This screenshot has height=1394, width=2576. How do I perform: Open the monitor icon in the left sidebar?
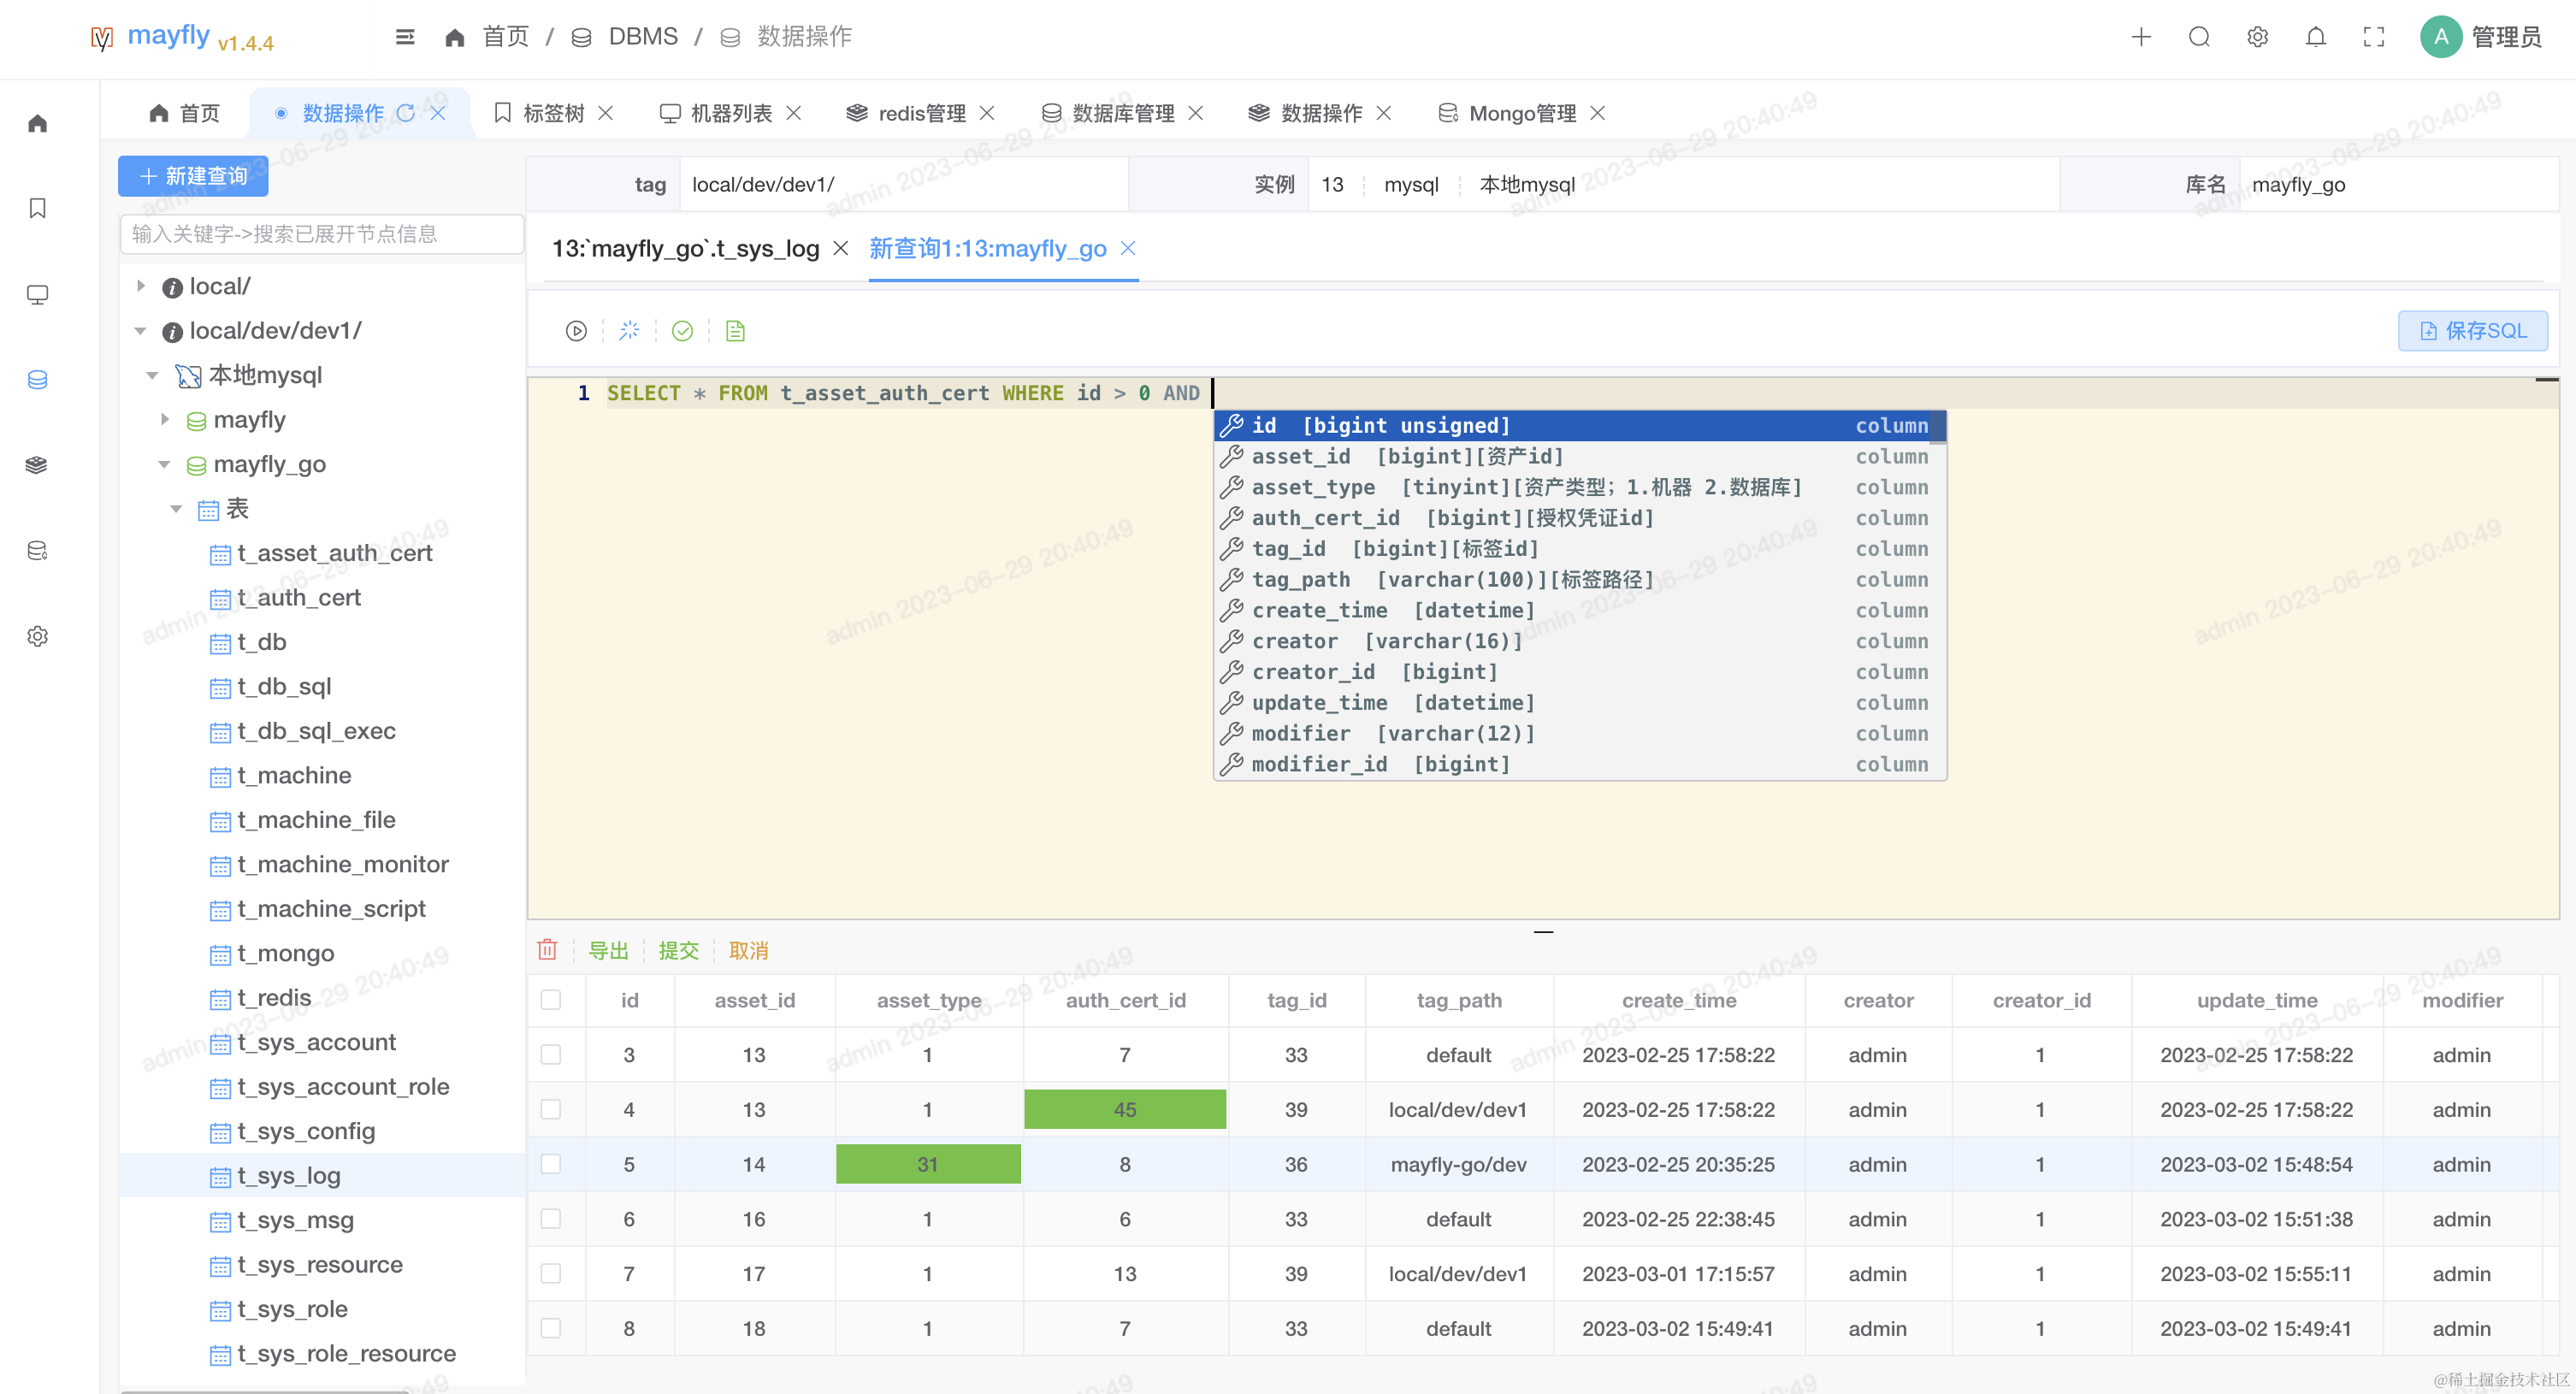(x=38, y=294)
